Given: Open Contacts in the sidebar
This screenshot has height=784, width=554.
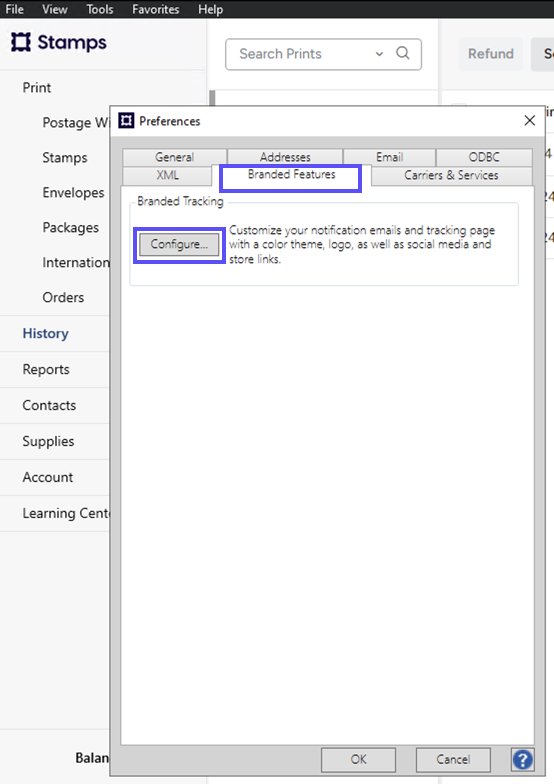Looking at the screenshot, I should click(49, 406).
